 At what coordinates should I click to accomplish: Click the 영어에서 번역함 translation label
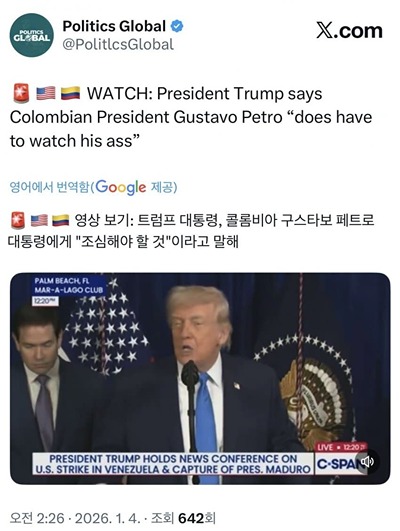coord(49,187)
